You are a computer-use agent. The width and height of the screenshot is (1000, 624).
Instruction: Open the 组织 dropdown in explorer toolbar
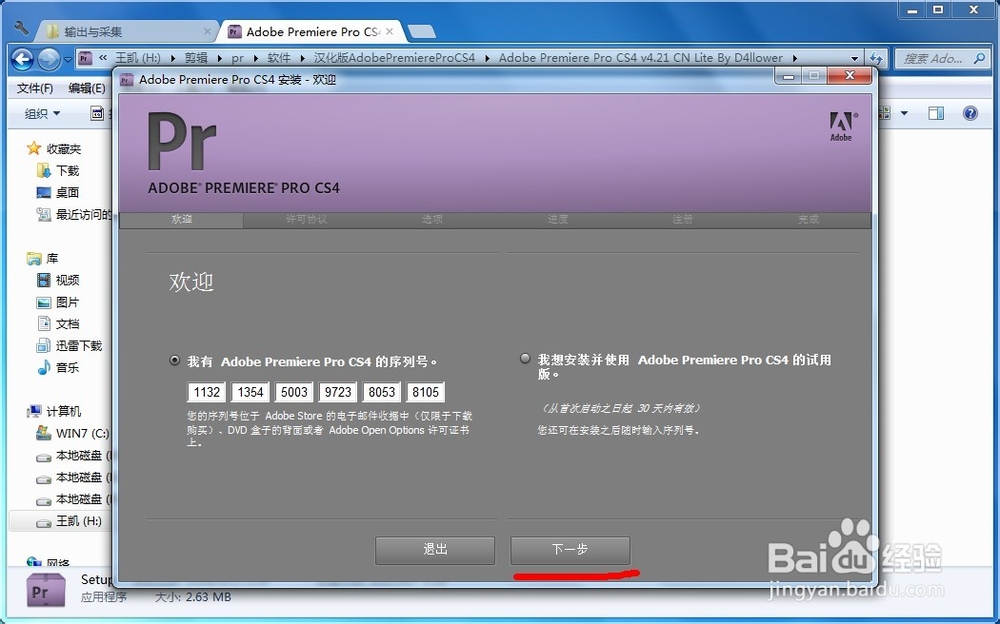tap(42, 114)
